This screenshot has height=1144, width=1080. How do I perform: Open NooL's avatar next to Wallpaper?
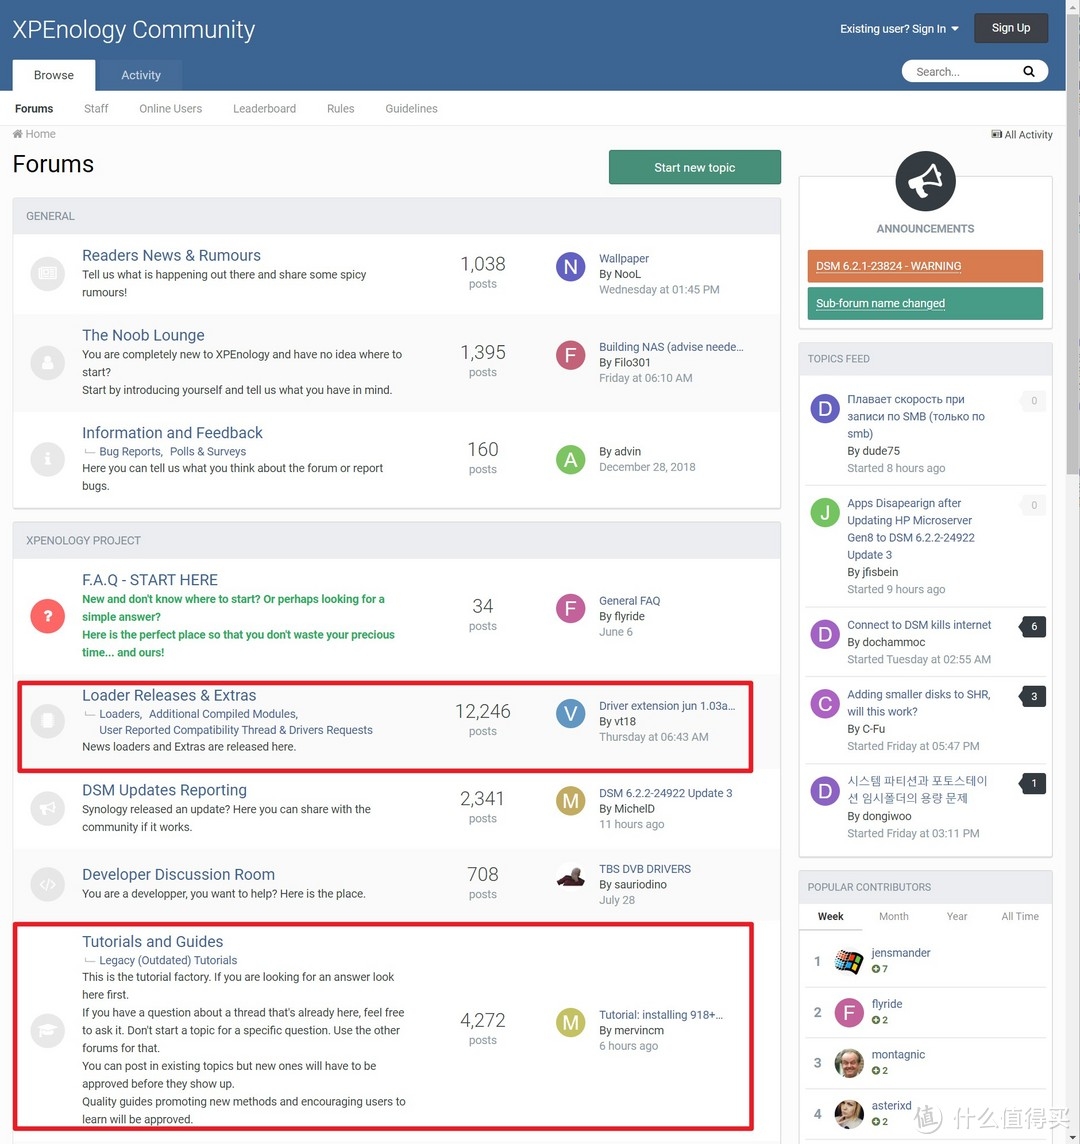[x=571, y=267]
